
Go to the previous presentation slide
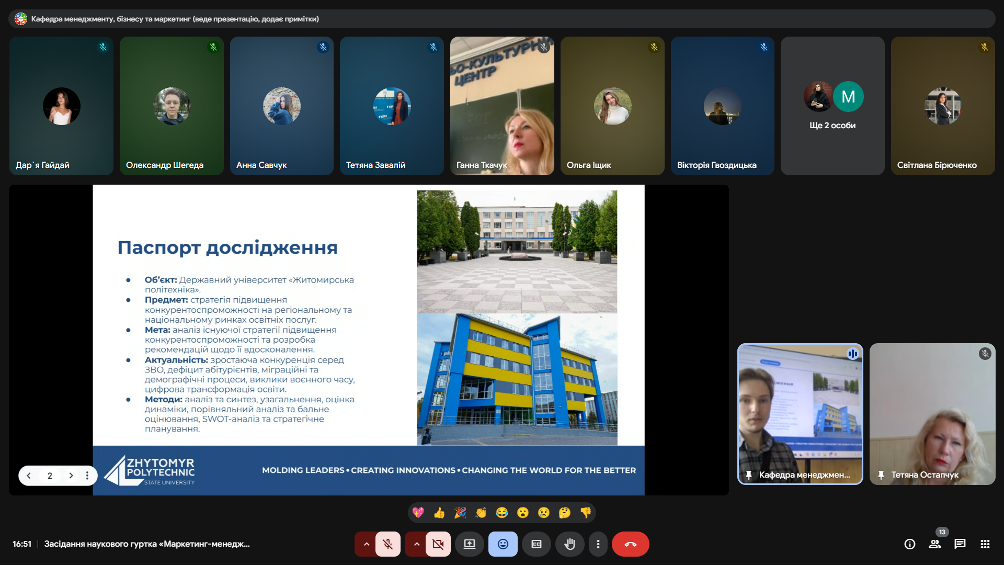(29, 476)
